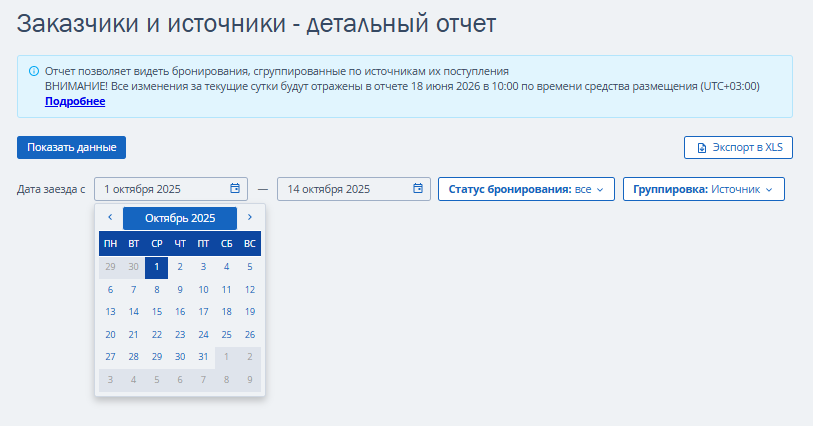Click greyed September 30 in first row
813x426 pixels.
tap(133, 267)
